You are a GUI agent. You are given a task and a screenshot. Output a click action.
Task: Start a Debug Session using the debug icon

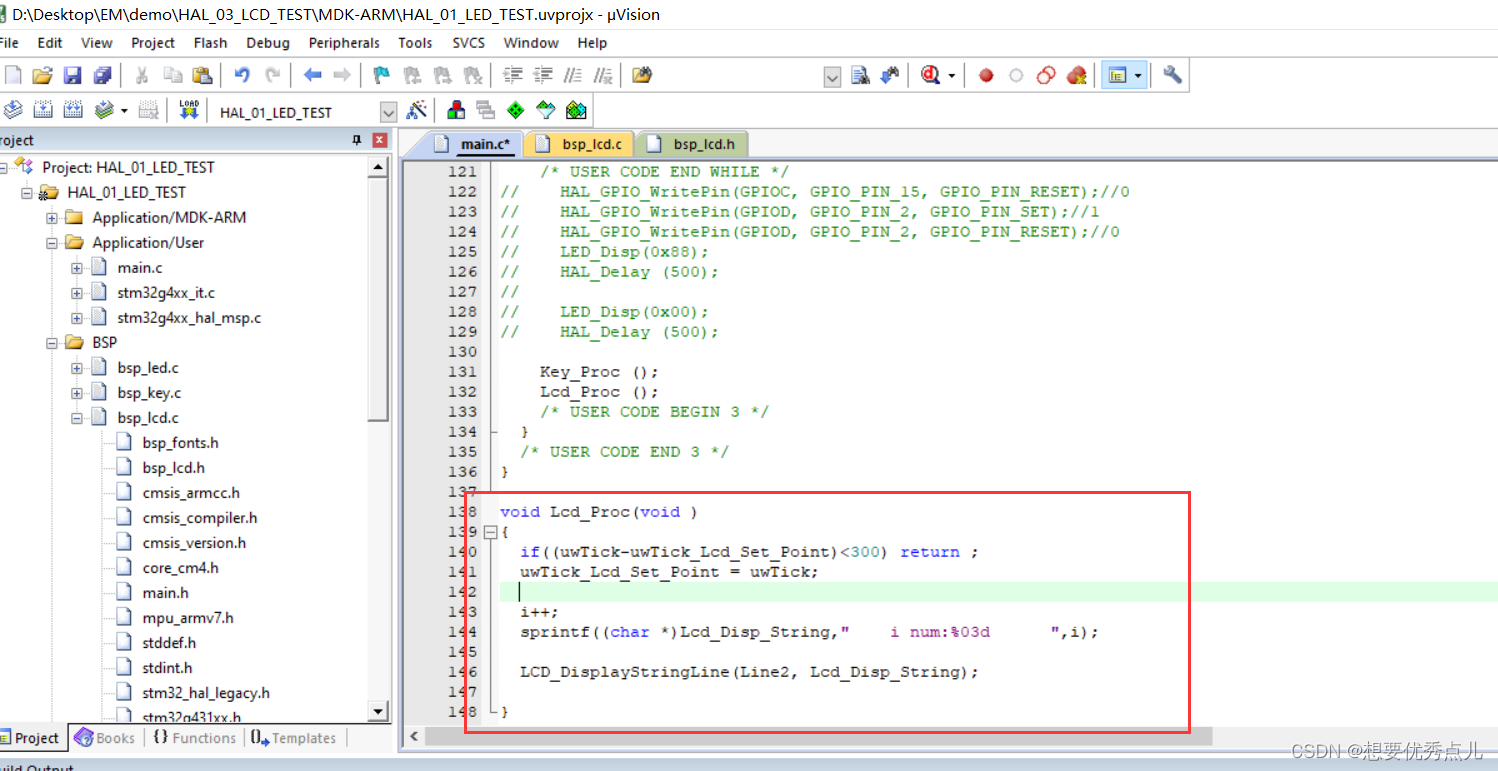[x=931, y=75]
